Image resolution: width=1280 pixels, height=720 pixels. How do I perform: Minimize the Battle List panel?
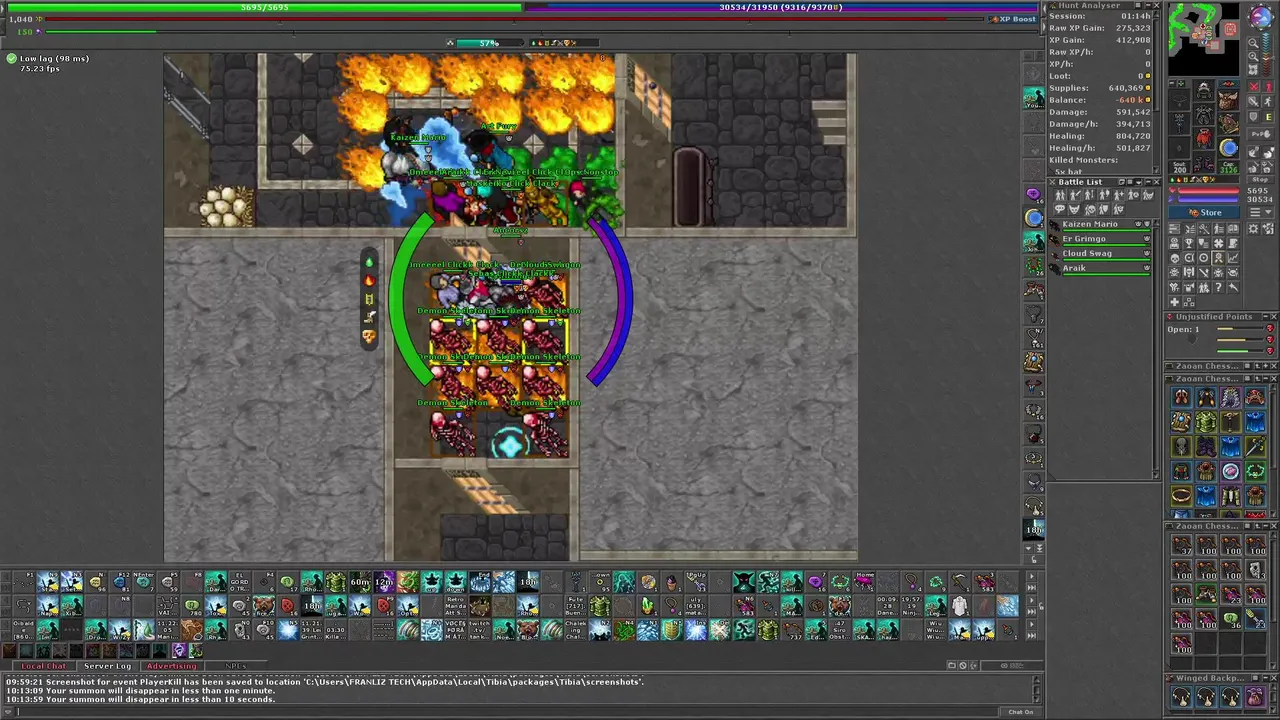pos(1148,182)
